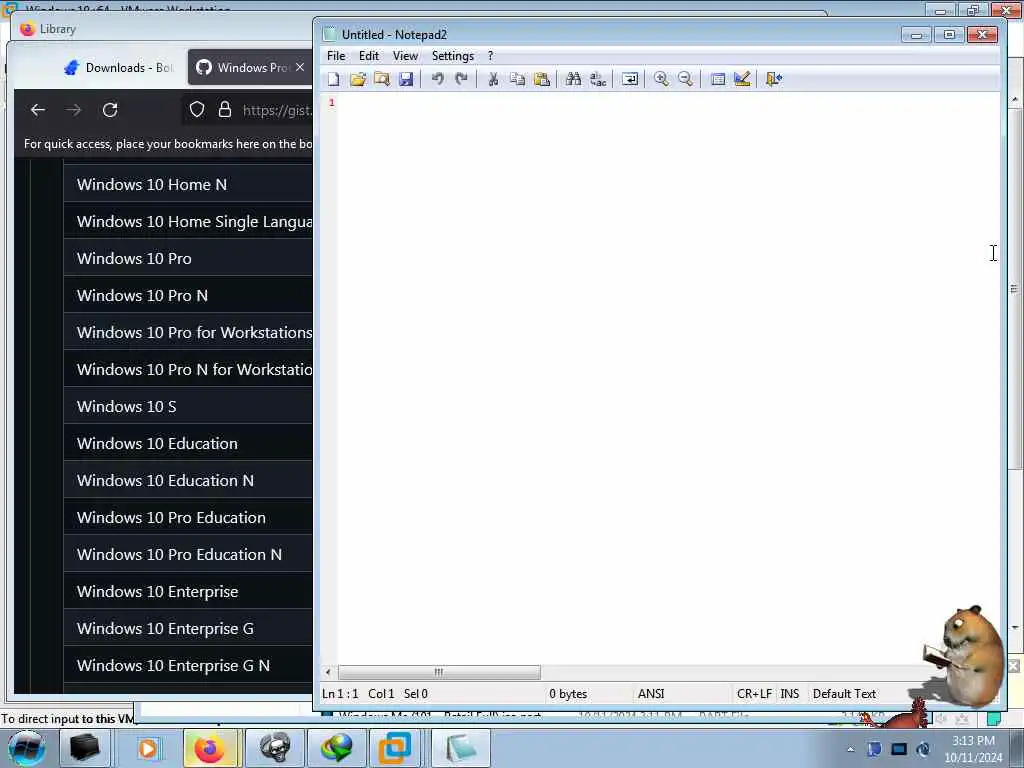Select the Windows 10 Education row
The image size is (1024, 768).
pos(188,443)
